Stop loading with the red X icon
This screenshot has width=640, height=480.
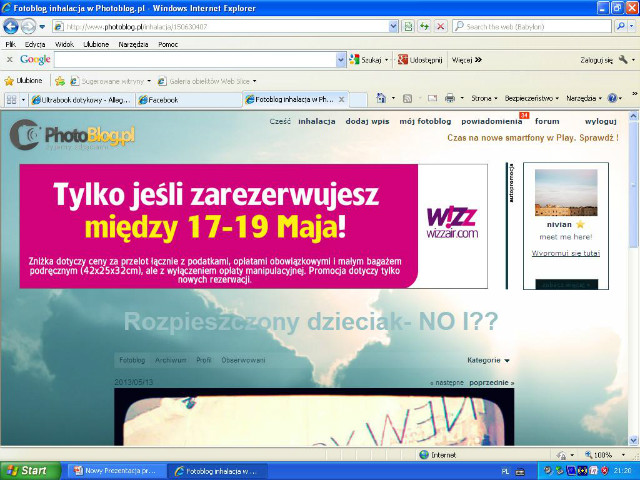tap(440, 27)
